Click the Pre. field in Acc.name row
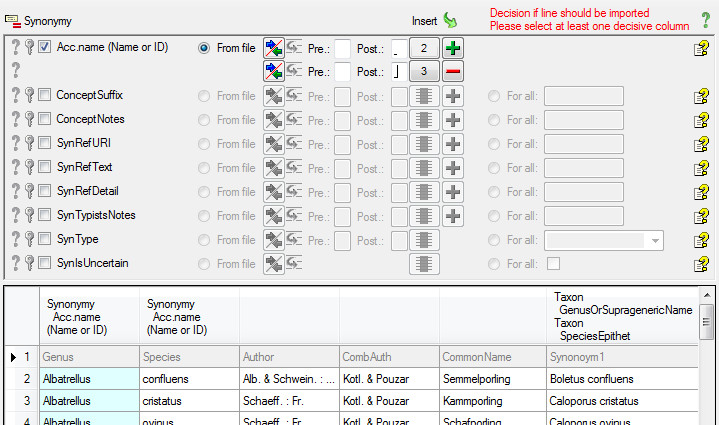Screen dimensions: 719x425 [342, 47]
